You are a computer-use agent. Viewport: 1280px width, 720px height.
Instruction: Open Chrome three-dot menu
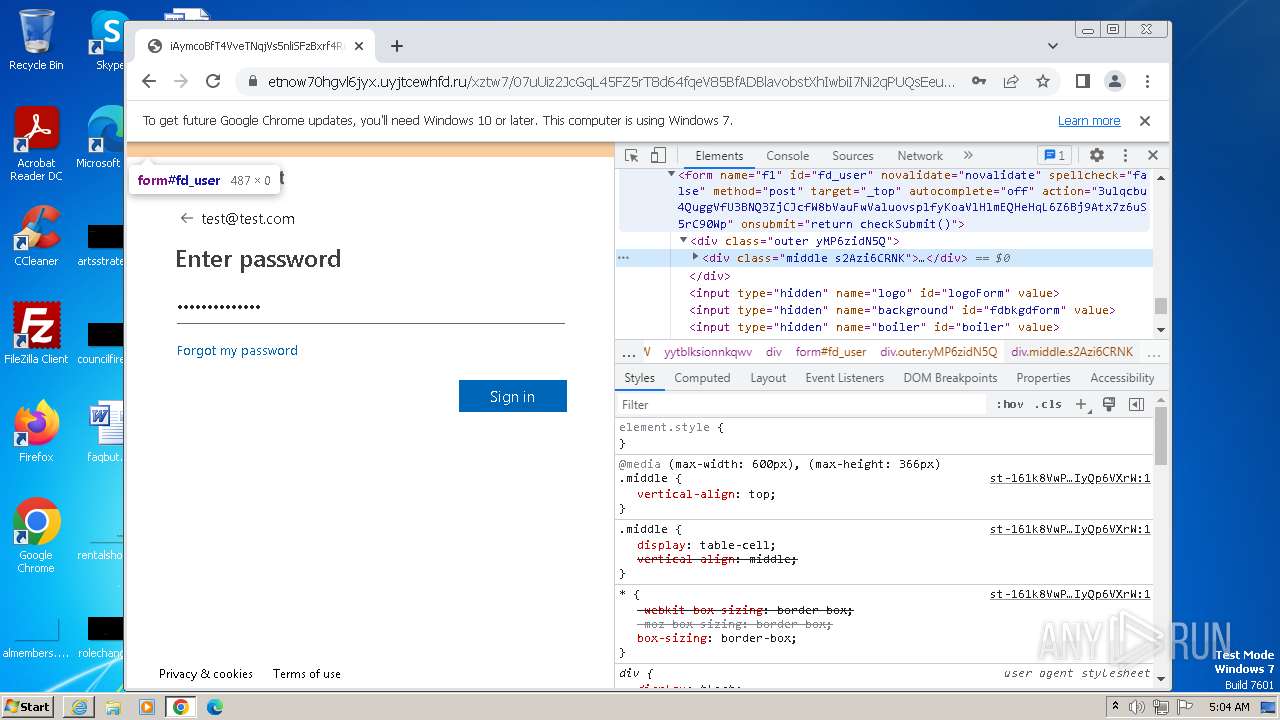1147,81
